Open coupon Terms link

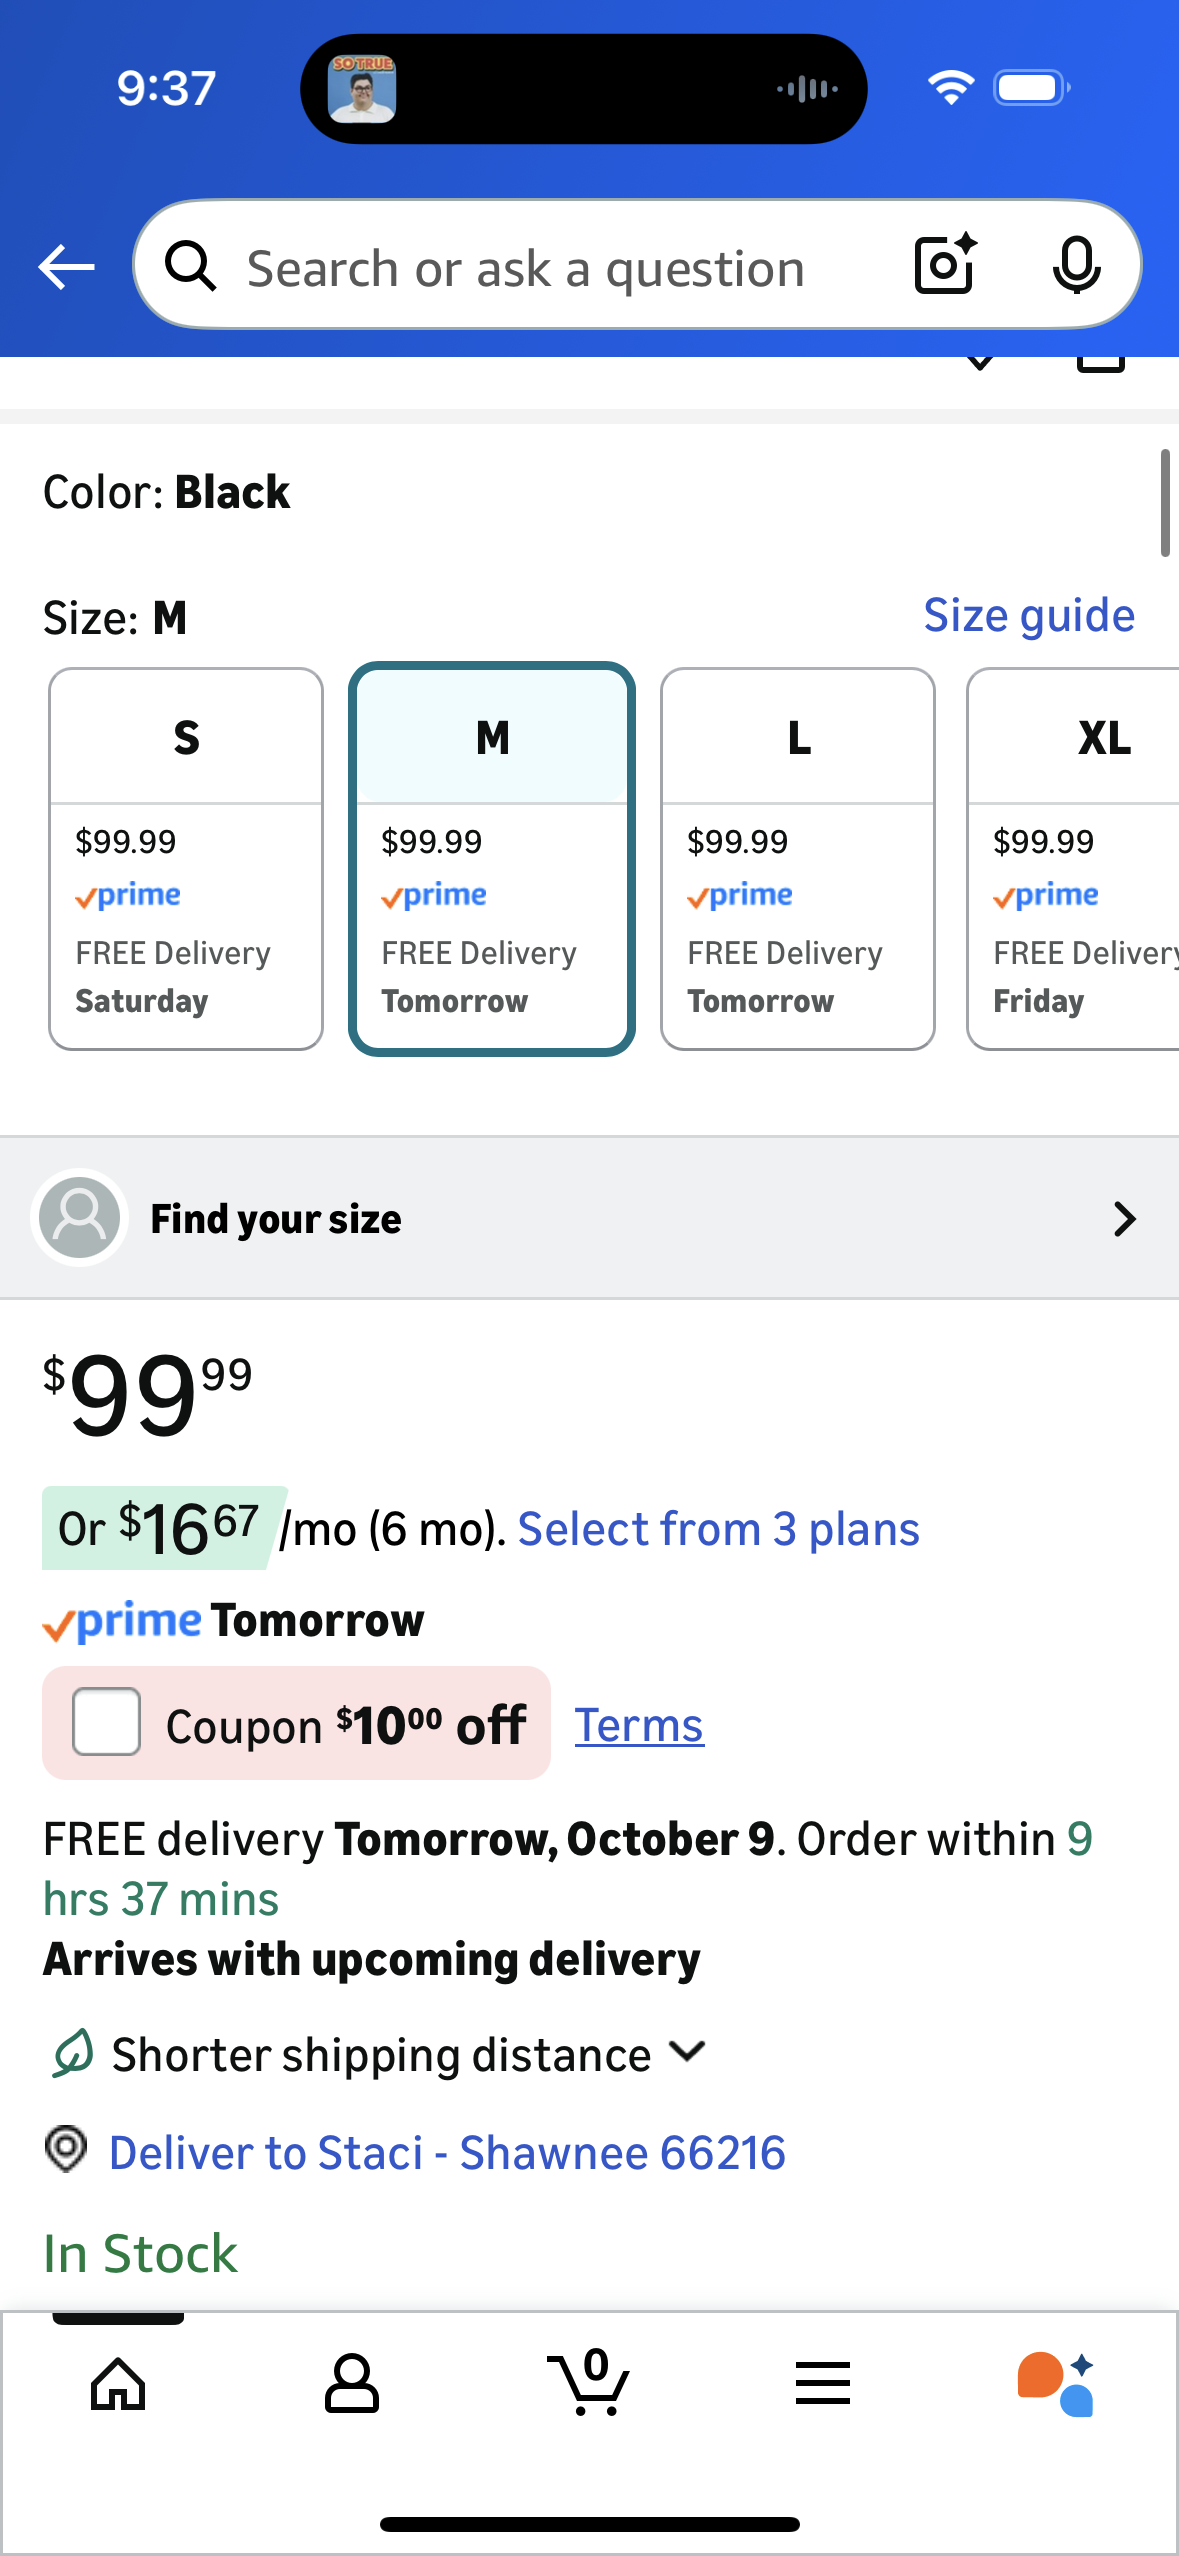pos(639,1726)
